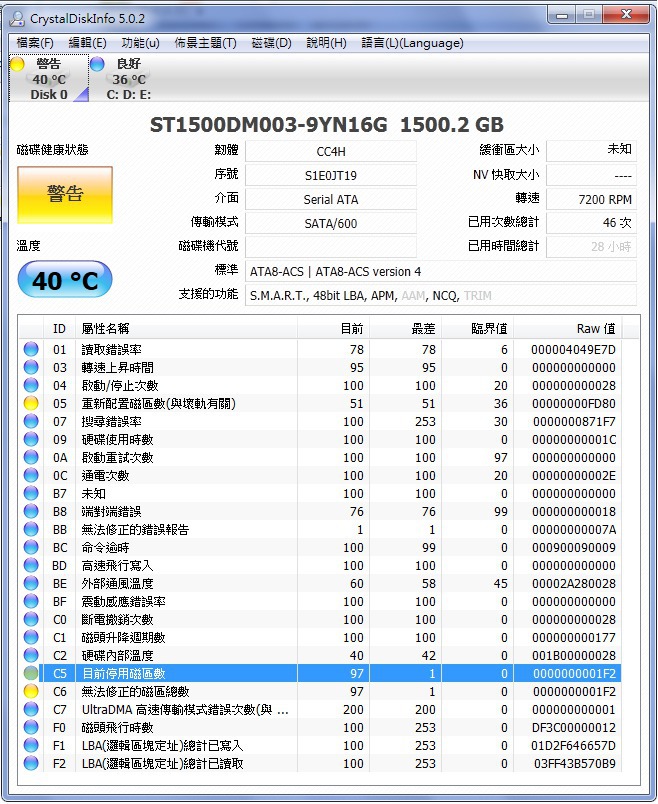The width and height of the screenshot is (658, 804).
Task: Select the row 無法修正的磁區總數
Action: tap(321, 691)
